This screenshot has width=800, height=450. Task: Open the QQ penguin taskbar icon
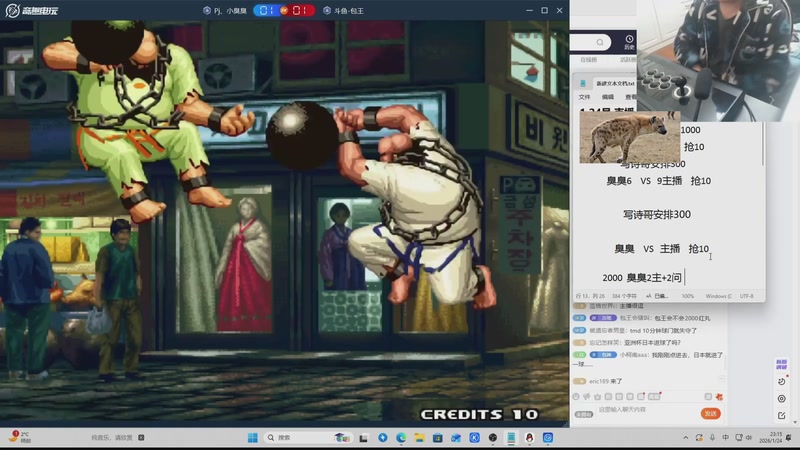[x=530, y=438]
